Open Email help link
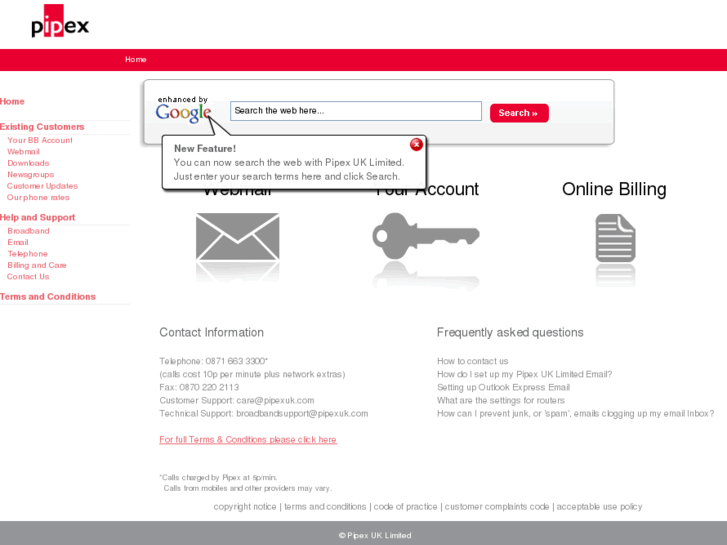Screen dimensions: 727x545 coord(18,243)
